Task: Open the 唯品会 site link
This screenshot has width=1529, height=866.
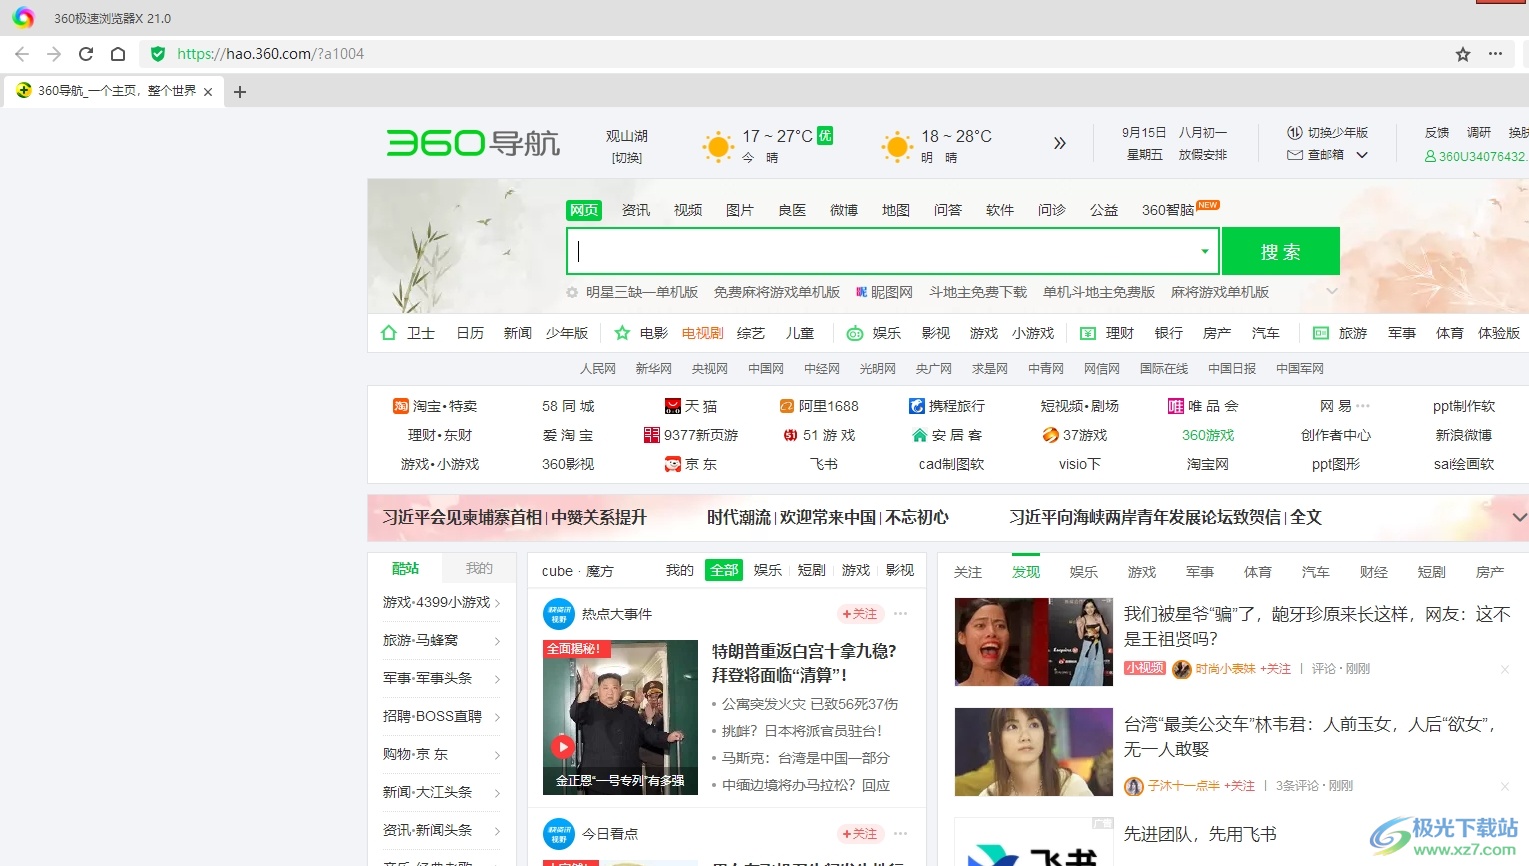Action: click(x=1204, y=406)
